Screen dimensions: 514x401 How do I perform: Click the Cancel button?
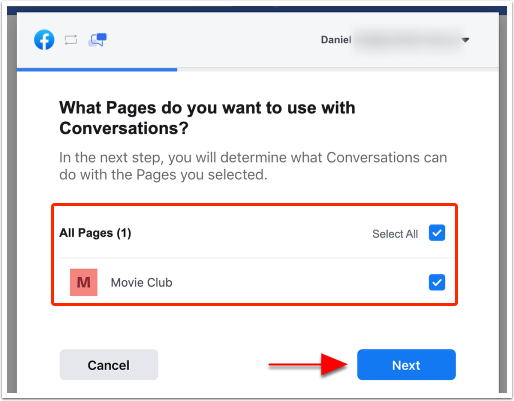tap(109, 365)
